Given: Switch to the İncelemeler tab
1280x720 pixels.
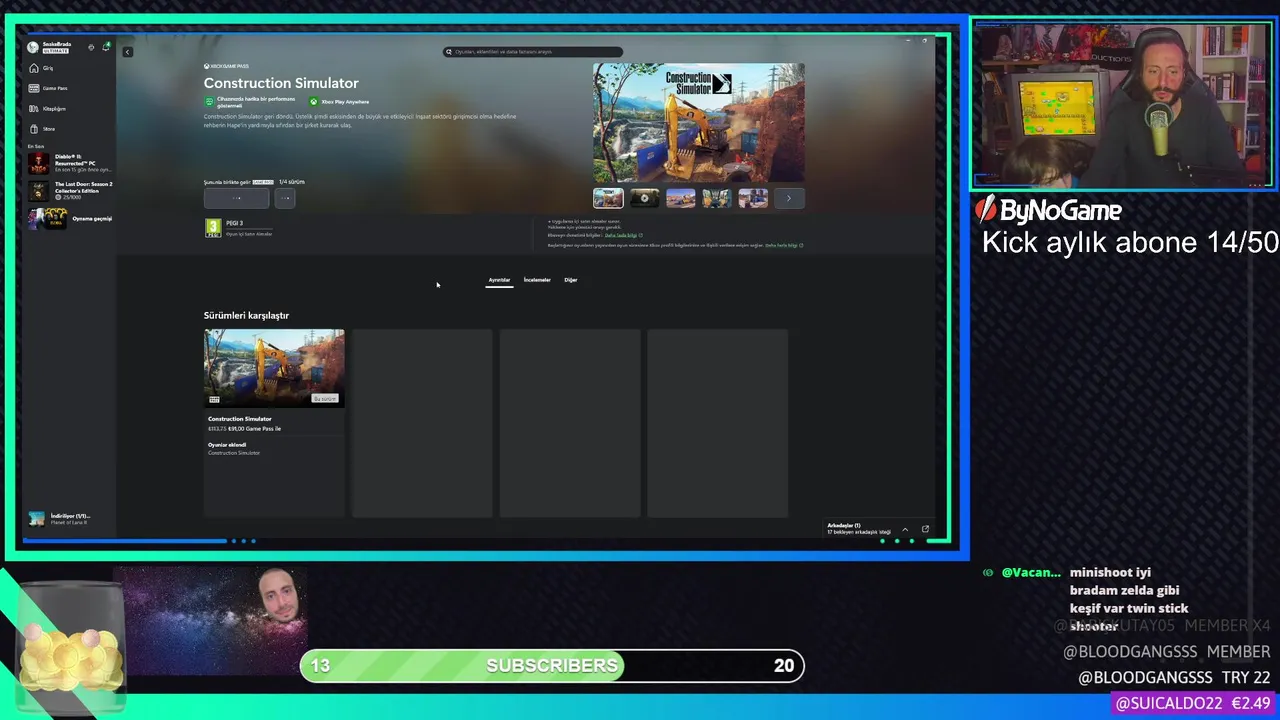Looking at the screenshot, I should [537, 280].
